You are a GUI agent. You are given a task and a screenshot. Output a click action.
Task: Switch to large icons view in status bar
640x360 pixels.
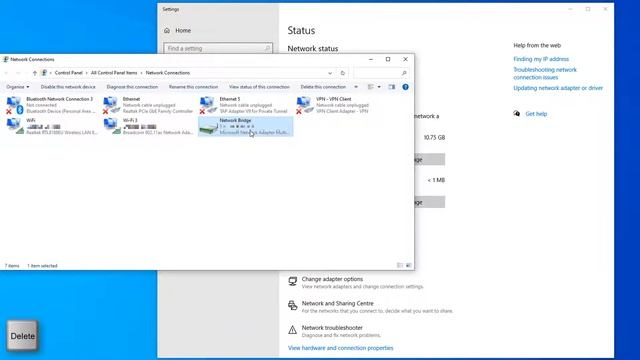click(x=409, y=266)
